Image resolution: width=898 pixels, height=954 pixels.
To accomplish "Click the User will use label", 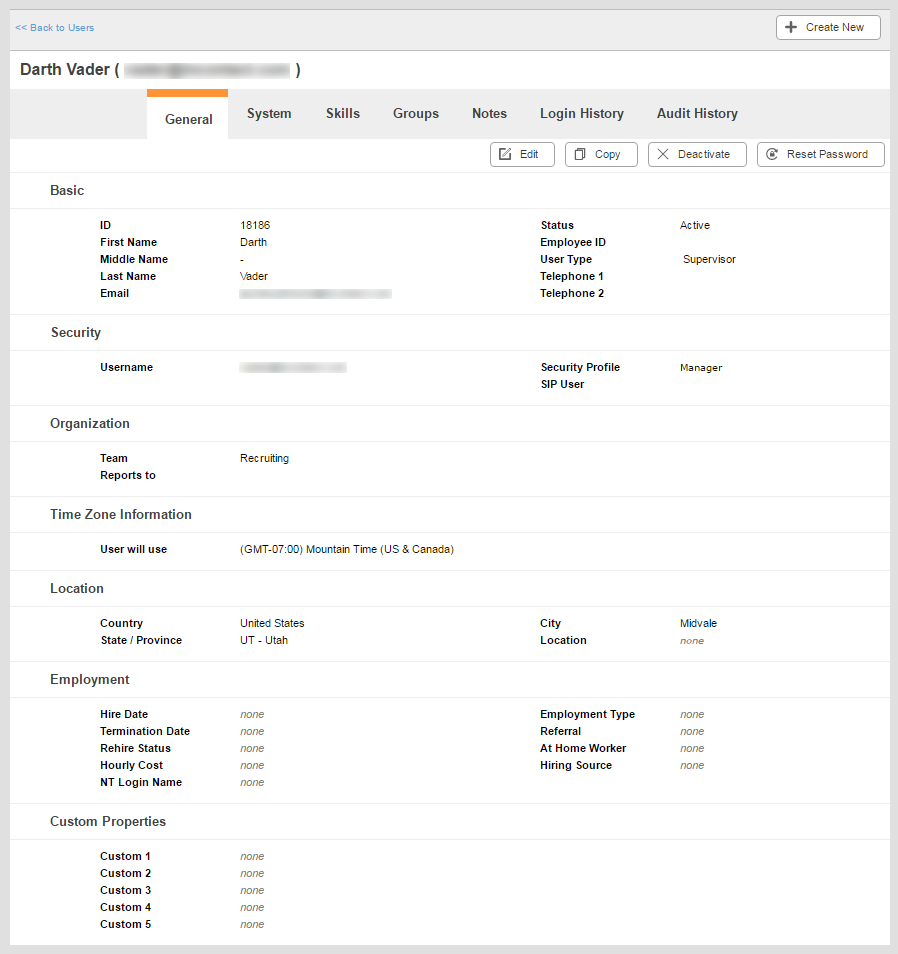I will (x=133, y=549).
